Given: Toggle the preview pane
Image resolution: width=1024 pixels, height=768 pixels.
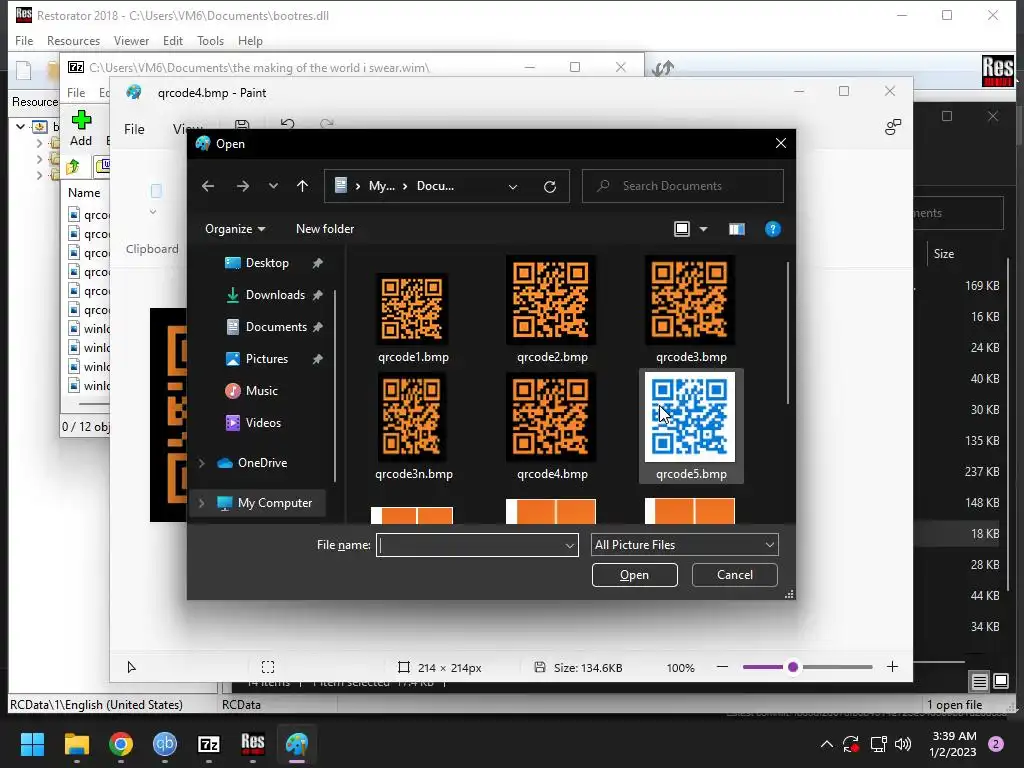Looking at the screenshot, I should point(737,229).
